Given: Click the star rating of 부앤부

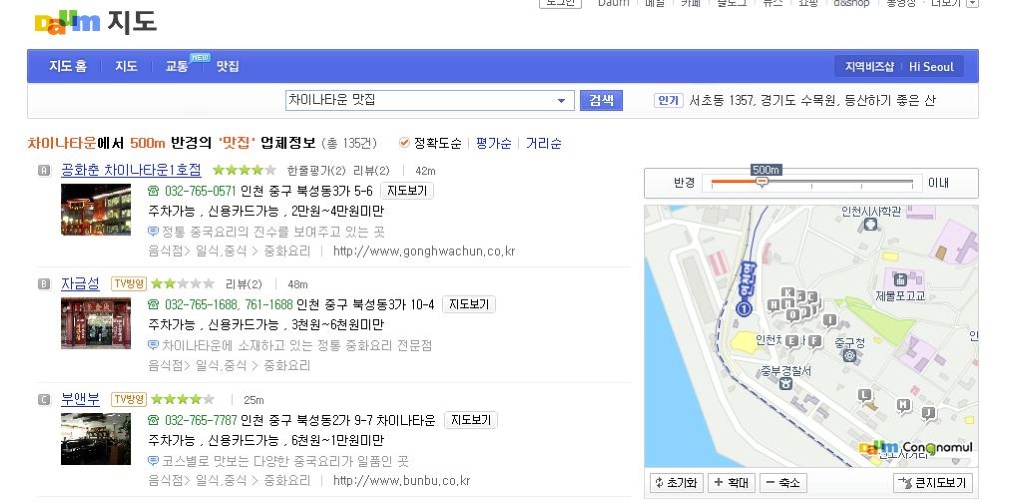Looking at the screenshot, I should coord(182,399).
